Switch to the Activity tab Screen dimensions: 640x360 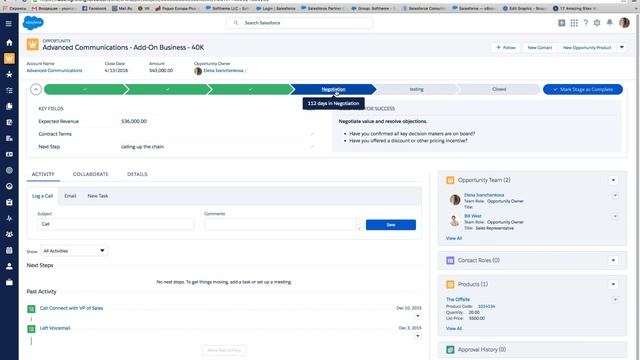(43, 174)
